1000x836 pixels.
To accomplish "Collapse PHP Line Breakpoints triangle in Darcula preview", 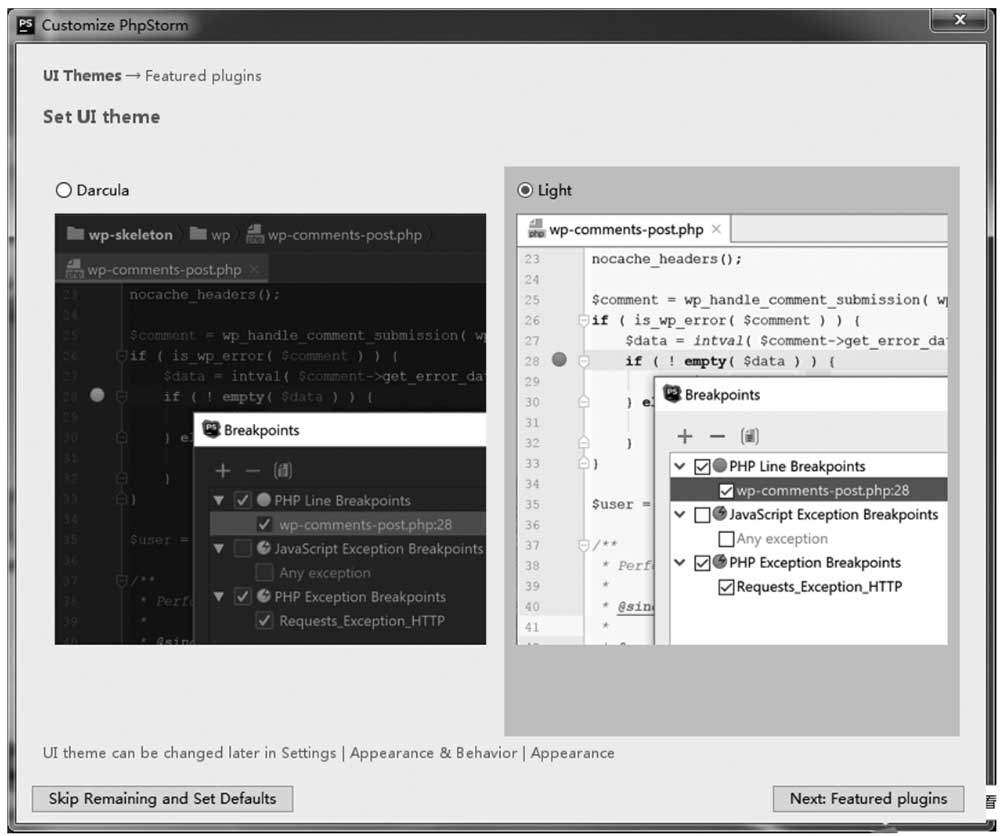I will [219, 501].
